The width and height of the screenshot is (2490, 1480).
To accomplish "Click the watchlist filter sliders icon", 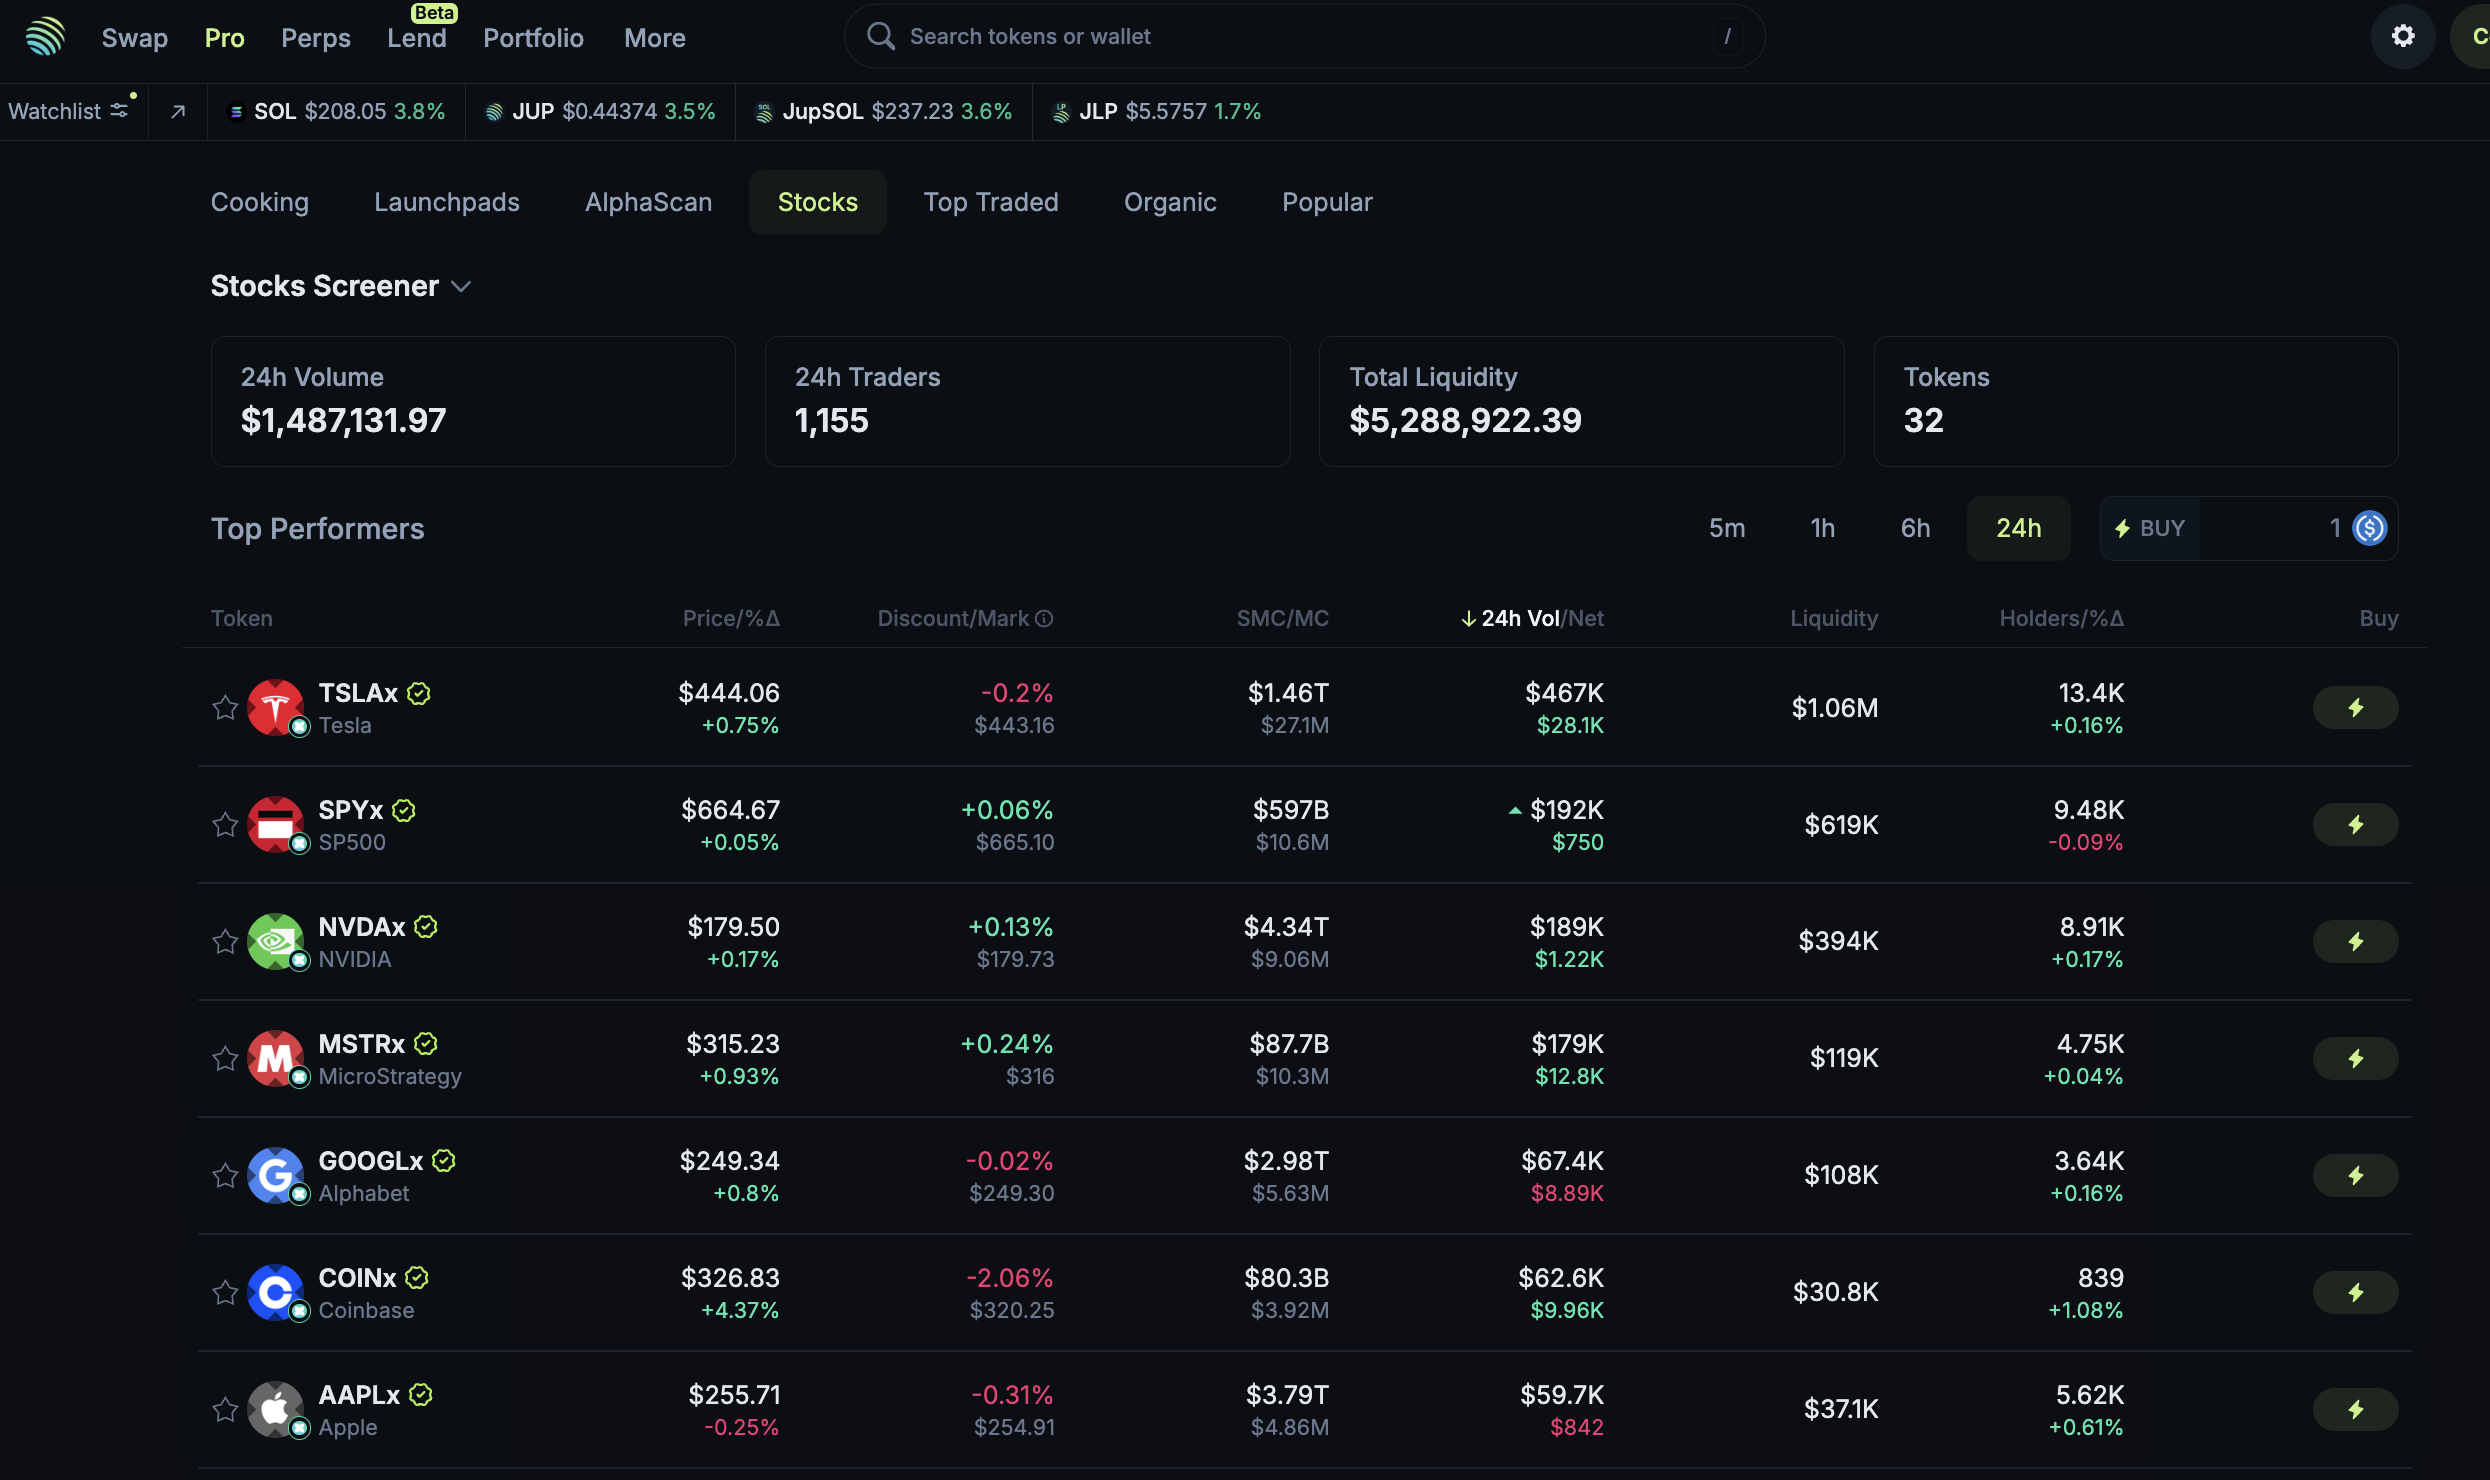I will (120, 111).
